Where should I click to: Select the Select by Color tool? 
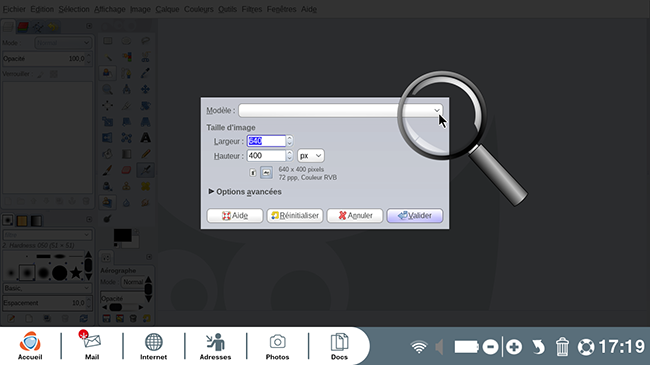126,57
